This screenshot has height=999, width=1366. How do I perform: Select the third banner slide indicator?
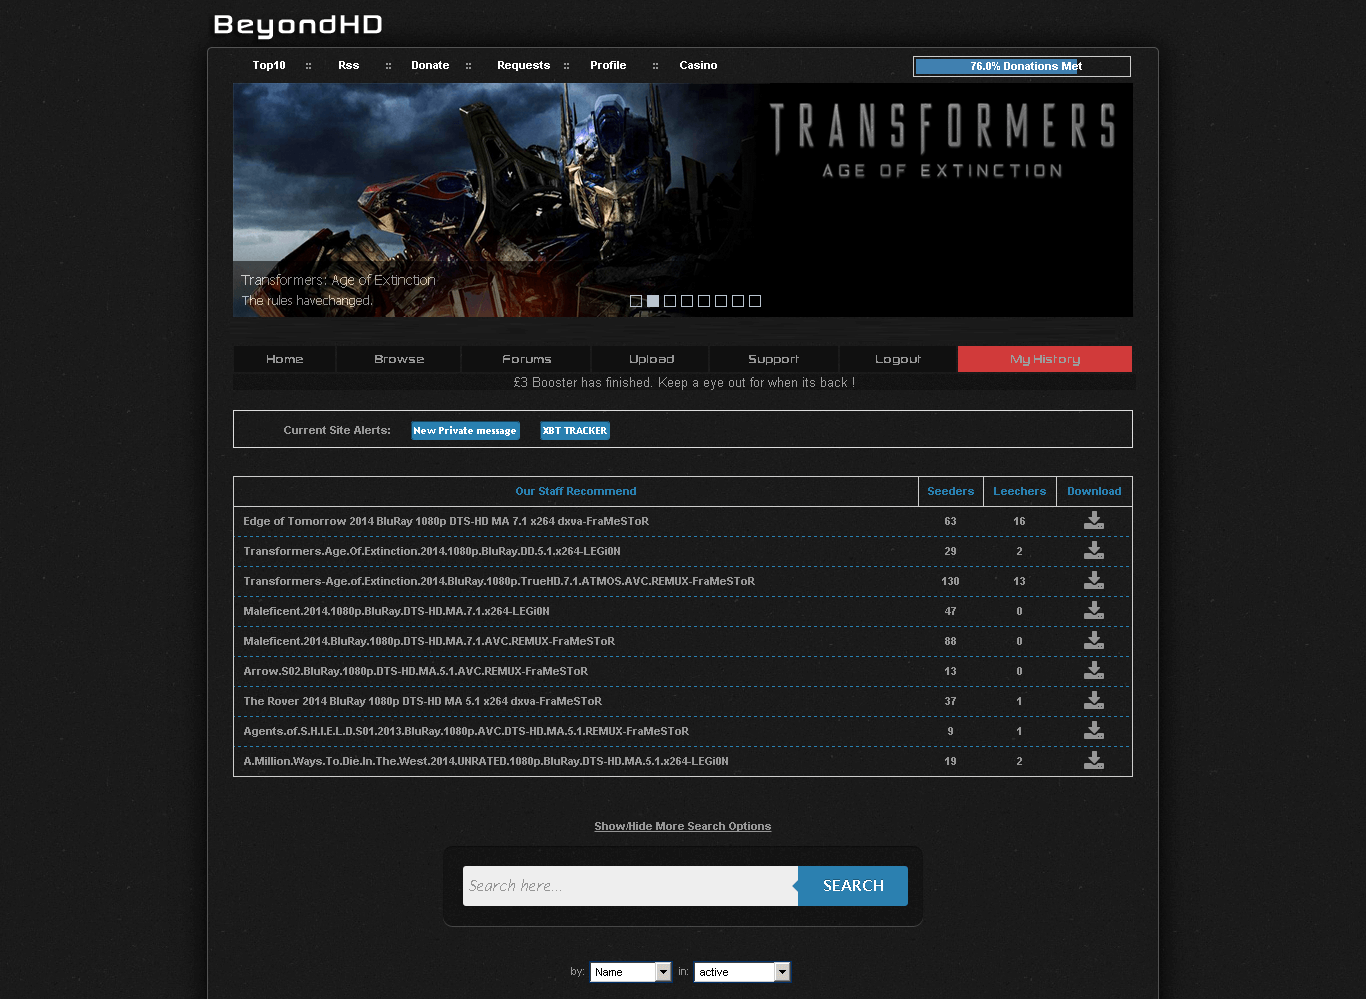[670, 301]
